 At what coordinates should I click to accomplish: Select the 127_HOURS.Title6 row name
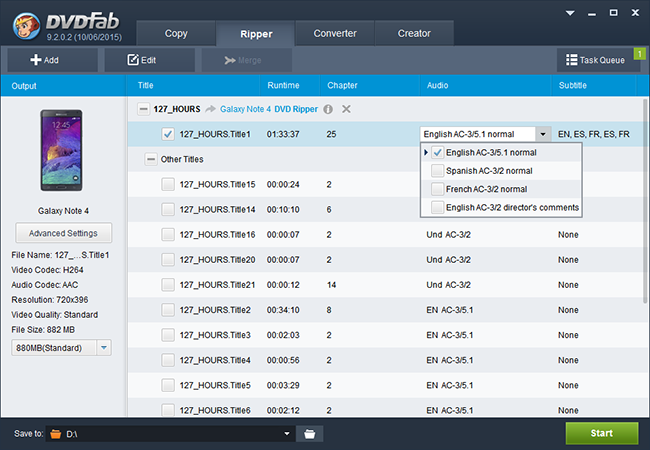[x=215, y=410]
